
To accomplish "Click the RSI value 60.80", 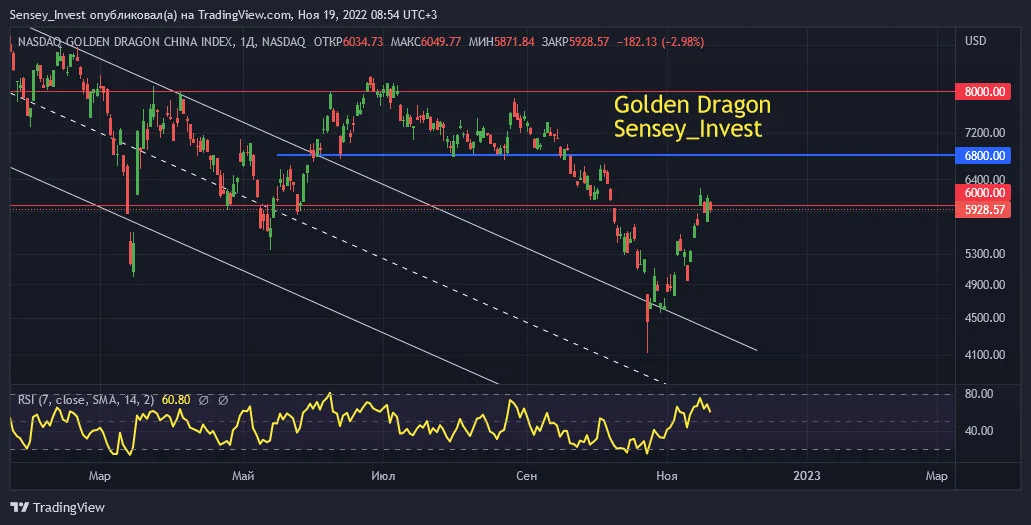I will point(176,400).
